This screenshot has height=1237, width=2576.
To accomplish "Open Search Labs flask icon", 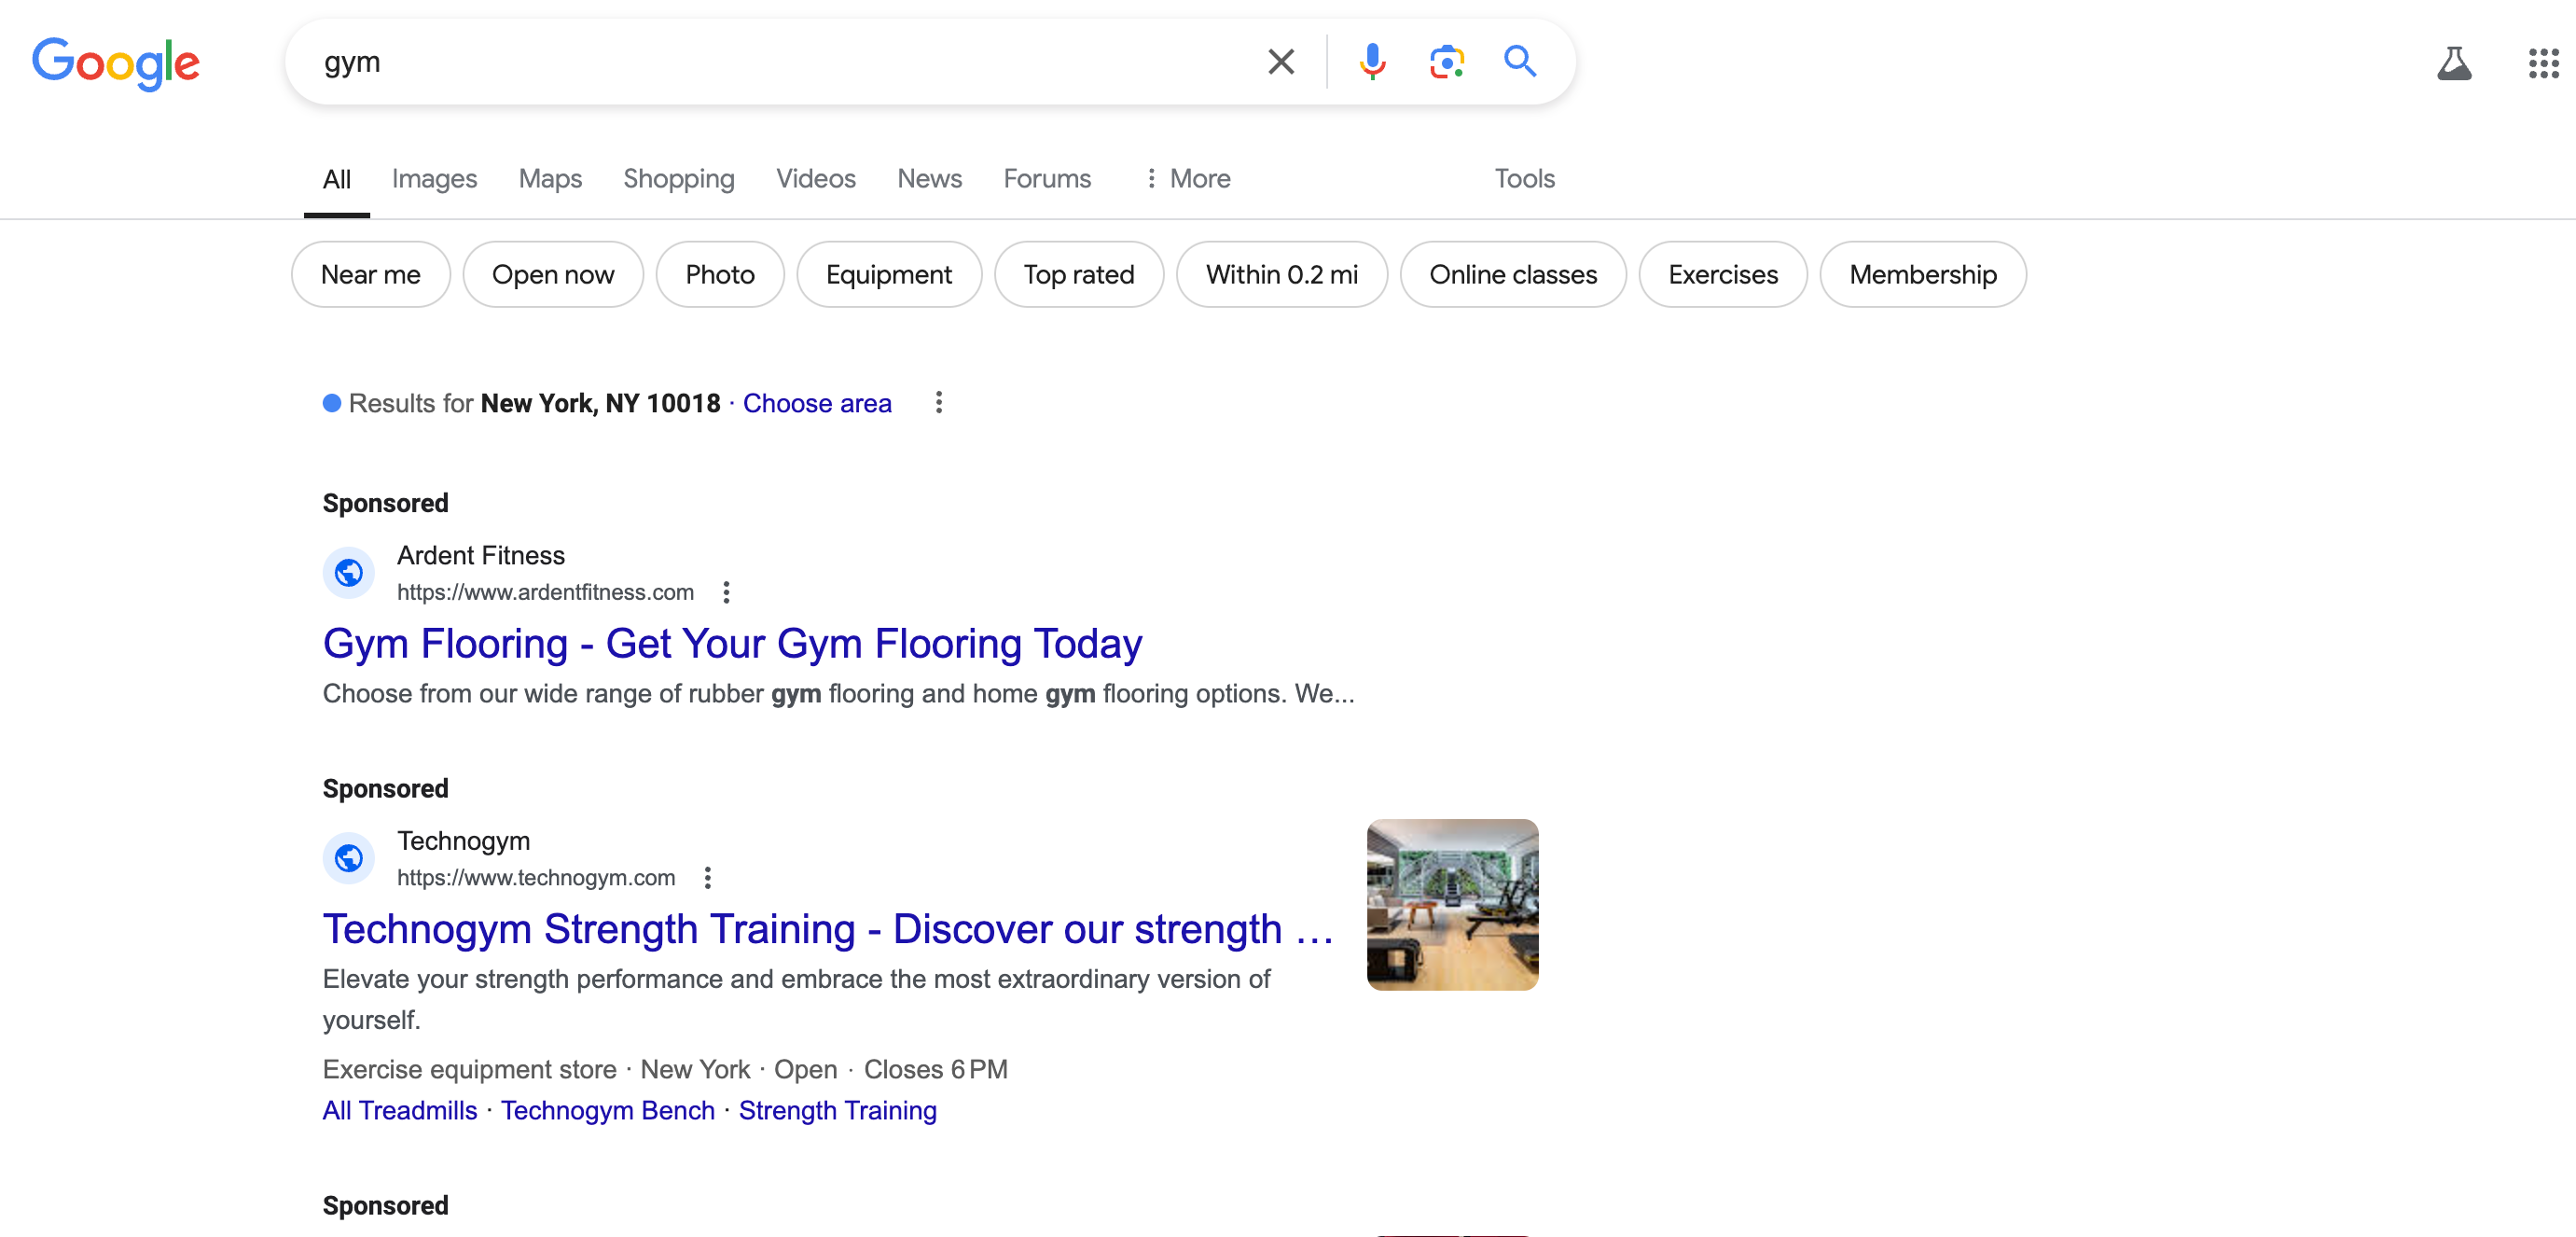I will point(2453,63).
